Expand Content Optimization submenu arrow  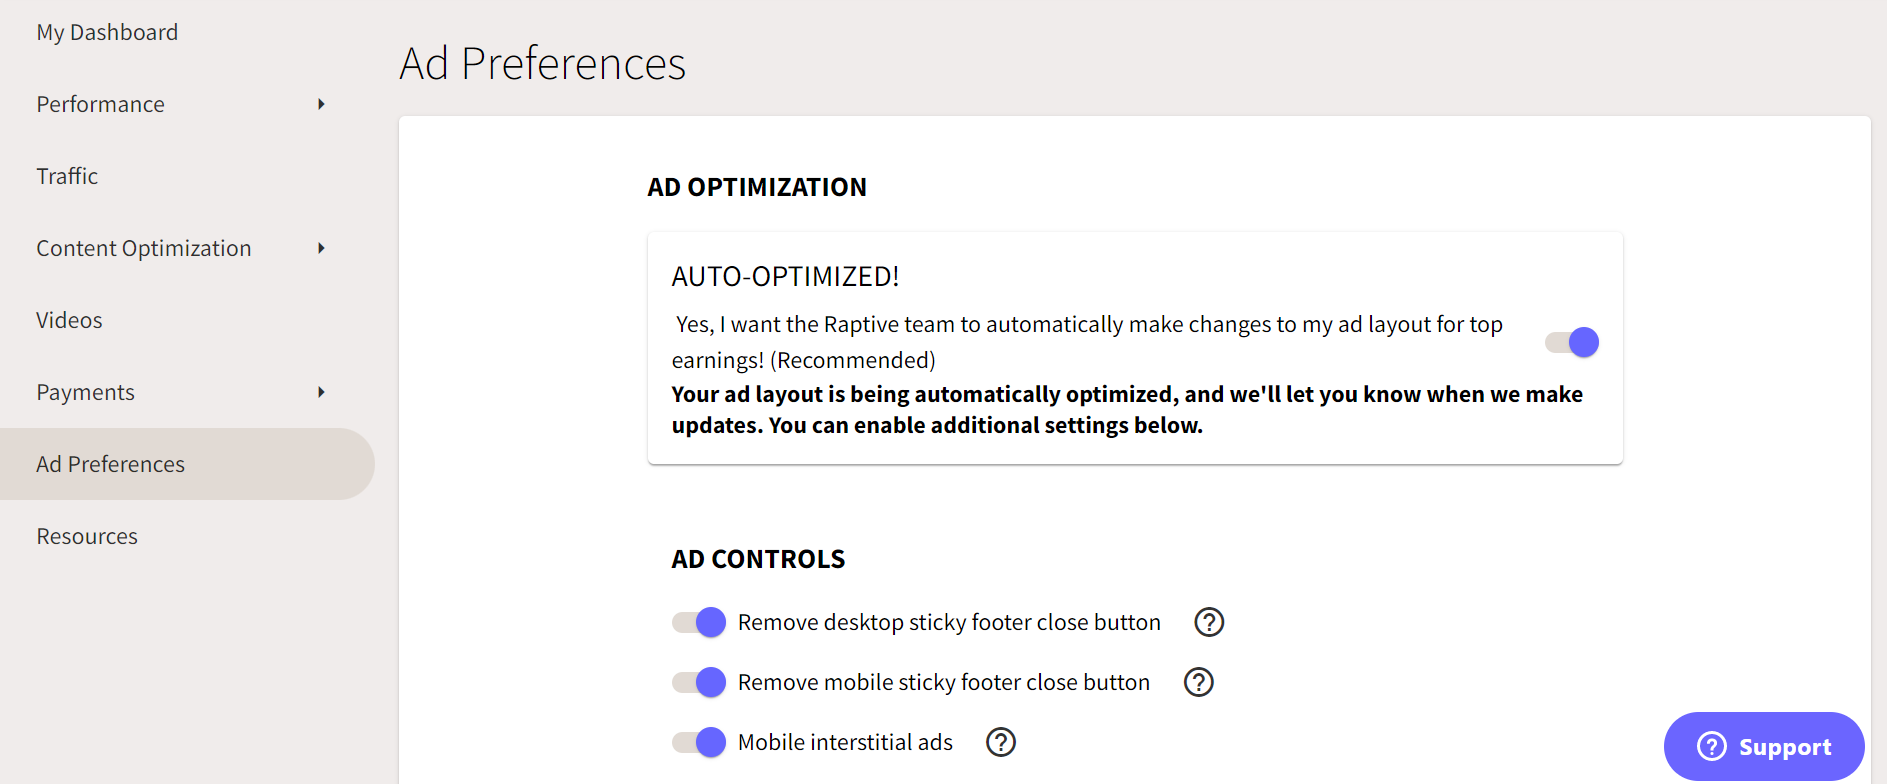(321, 248)
